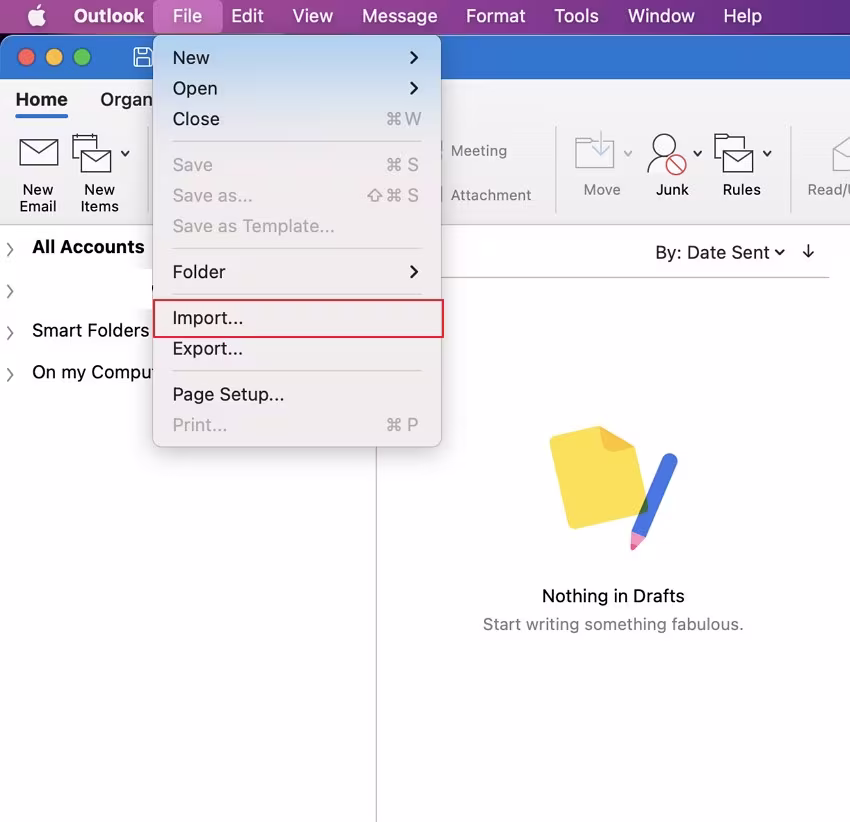850x822 pixels.
Task: Open the Move dropdown arrow
Action: click(628, 153)
